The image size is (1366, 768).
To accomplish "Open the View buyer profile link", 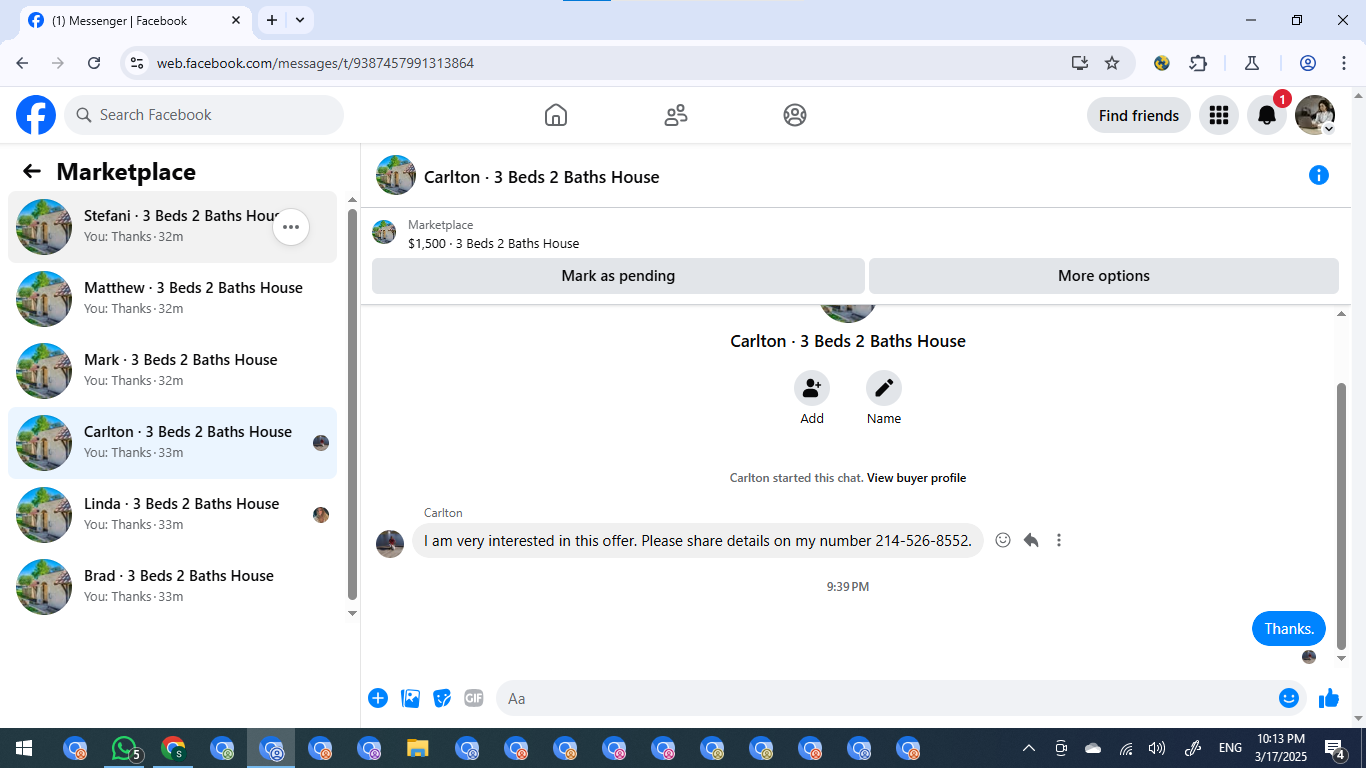I will 916,478.
